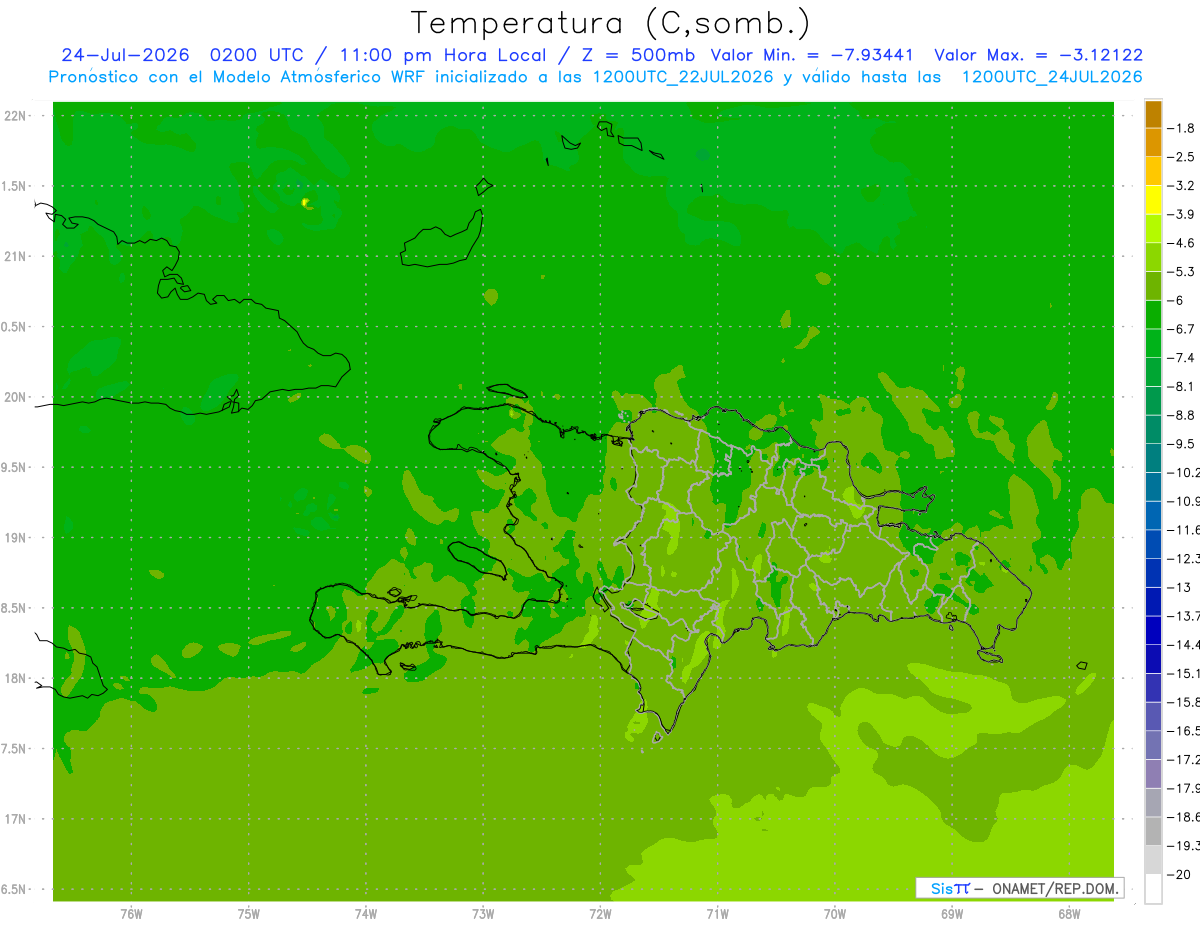Click the "-8.8" color scale value

tap(1181, 415)
